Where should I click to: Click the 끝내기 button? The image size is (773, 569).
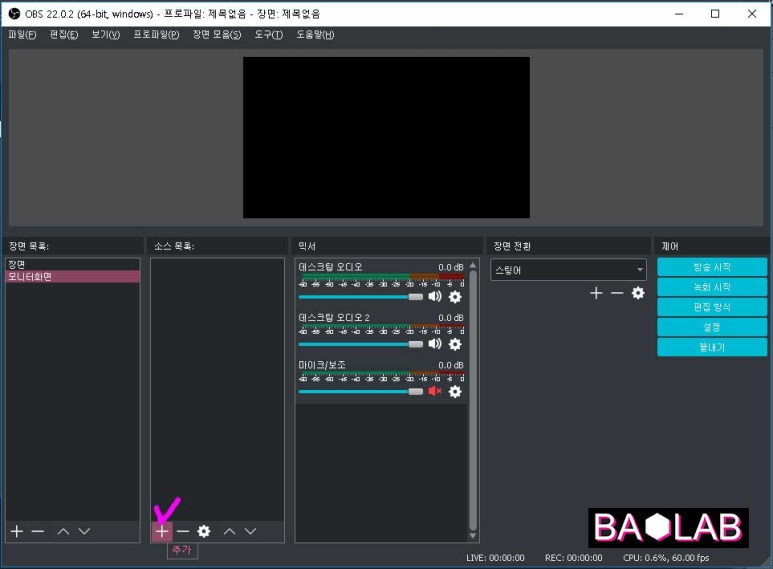click(712, 347)
